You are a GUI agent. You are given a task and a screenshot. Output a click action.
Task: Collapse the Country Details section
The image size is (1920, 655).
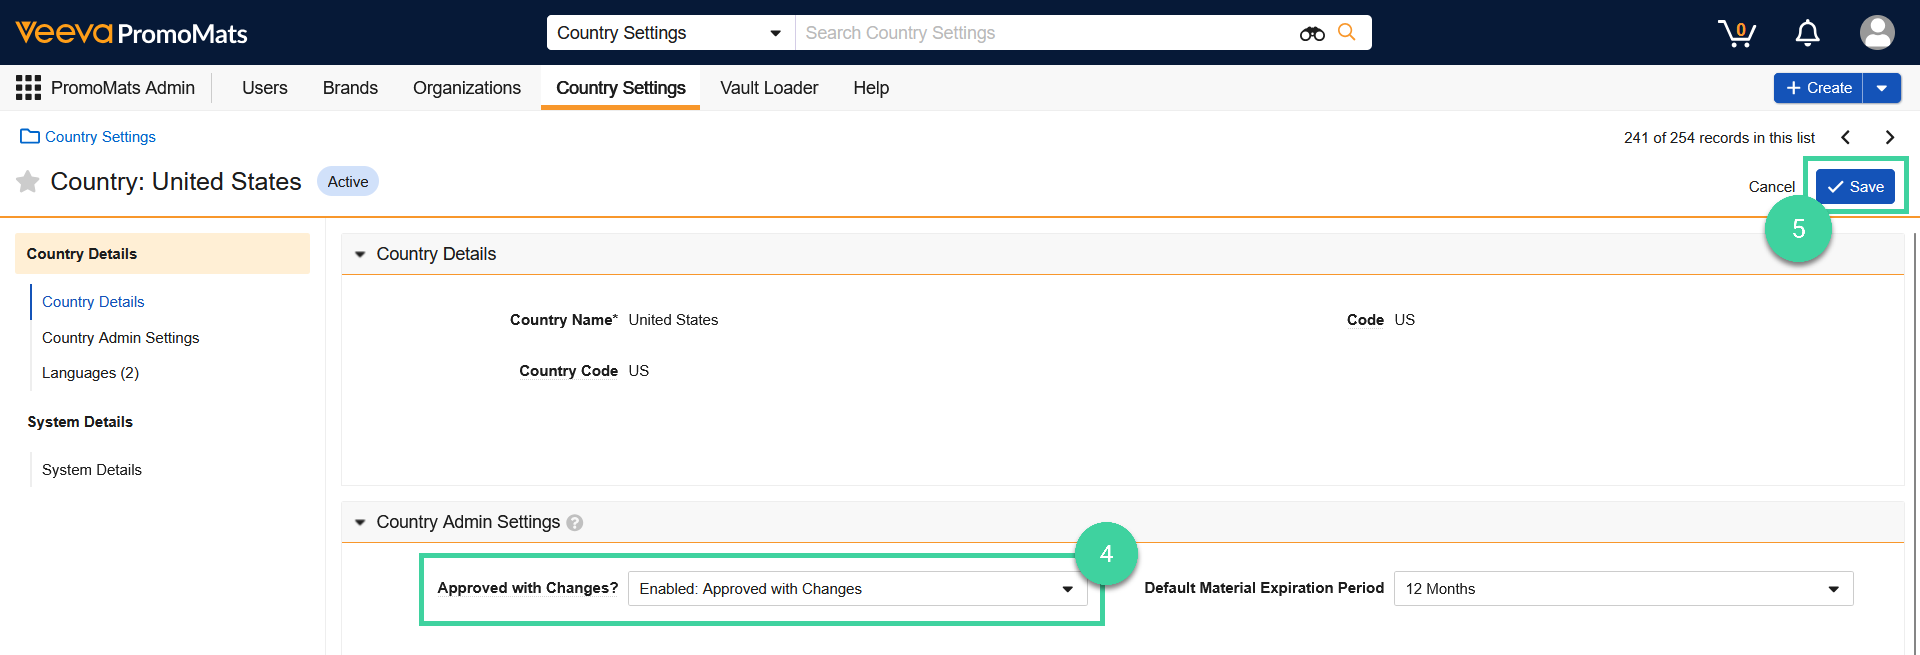pos(360,254)
